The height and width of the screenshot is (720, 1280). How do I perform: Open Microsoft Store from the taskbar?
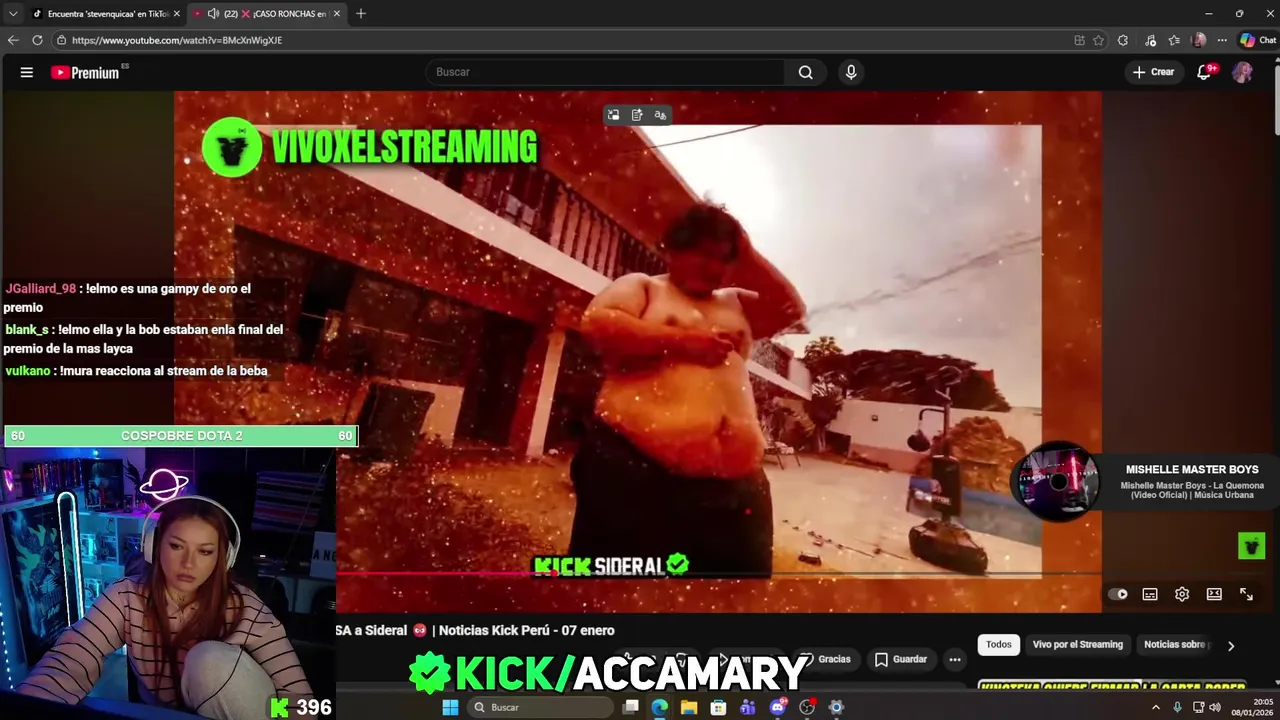click(x=718, y=707)
